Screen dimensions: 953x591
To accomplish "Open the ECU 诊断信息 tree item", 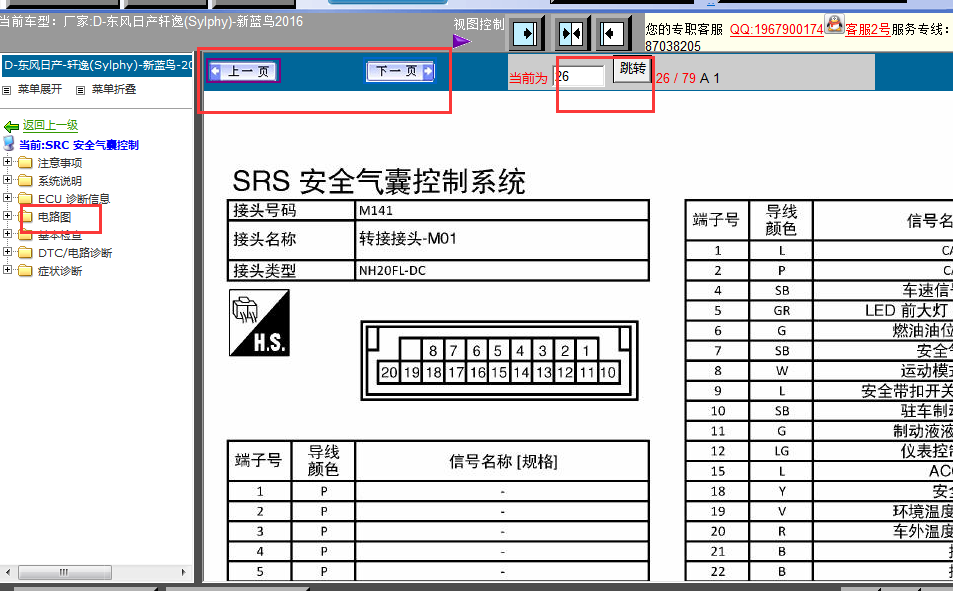I will [x=74, y=199].
